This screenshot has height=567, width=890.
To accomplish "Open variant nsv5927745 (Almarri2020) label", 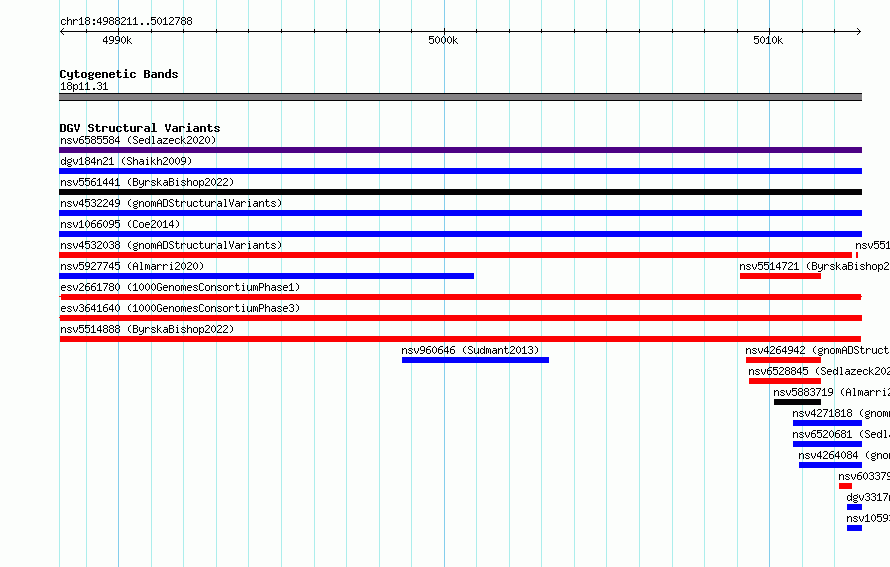I will click(x=132, y=266).
